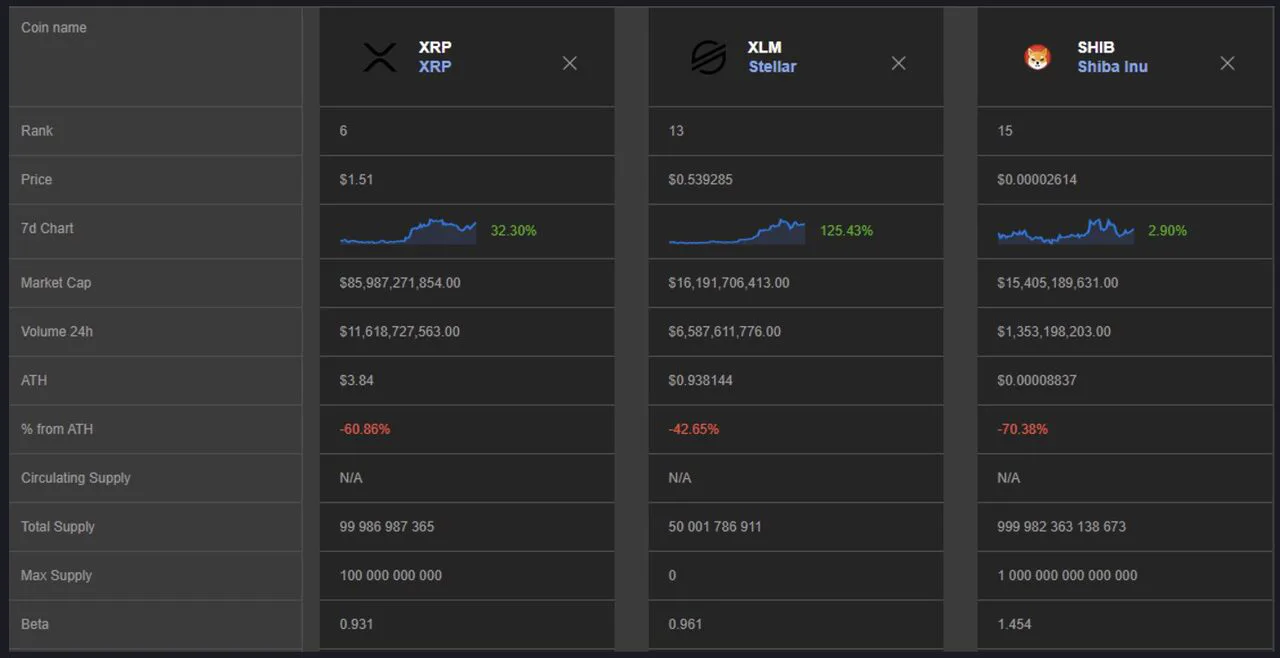Click the Shiba Inu coin logo
The width and height of the screenshot is (1280, 658).
click(x=1038, y=58)
